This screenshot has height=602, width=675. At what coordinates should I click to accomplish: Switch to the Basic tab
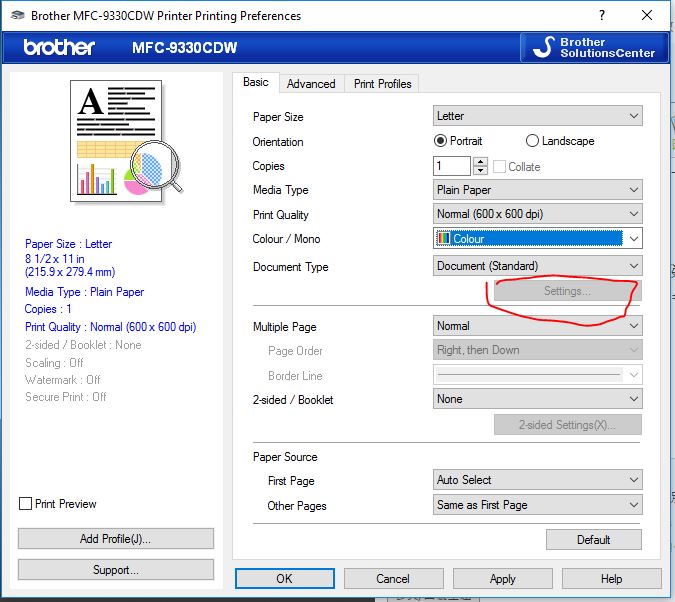[256, 82]
